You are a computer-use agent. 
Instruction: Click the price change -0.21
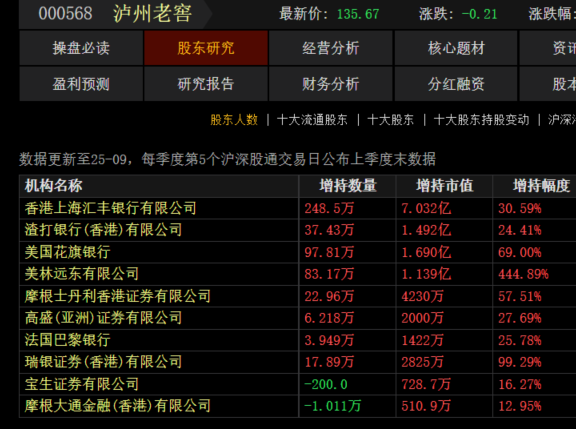[x=479, y=14]
